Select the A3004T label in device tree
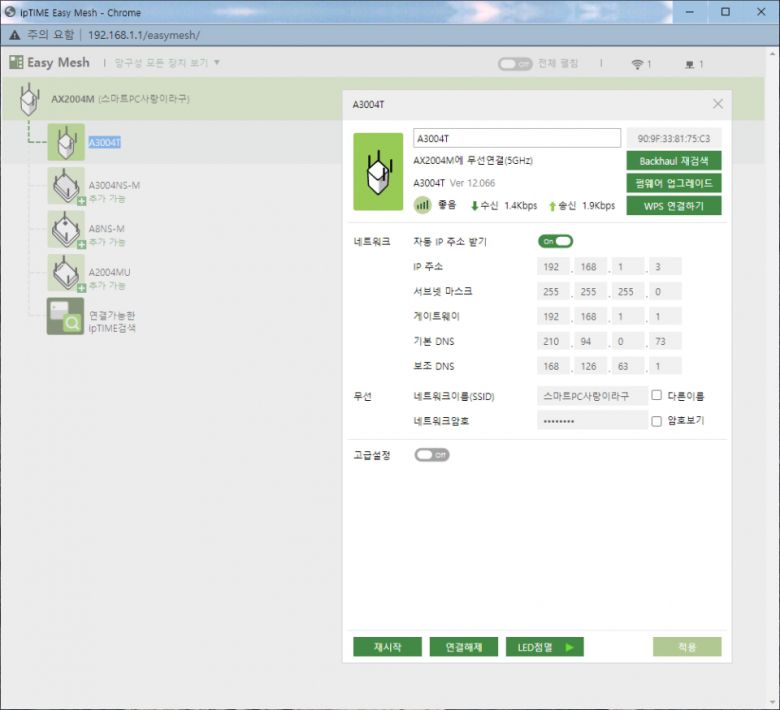Viewport: 780px width, 710px height. tap(104, 143)
